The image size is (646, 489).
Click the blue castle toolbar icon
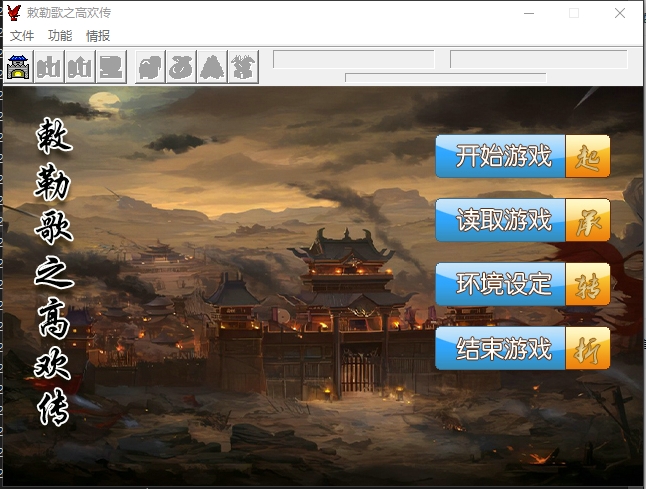click(18, 67)
